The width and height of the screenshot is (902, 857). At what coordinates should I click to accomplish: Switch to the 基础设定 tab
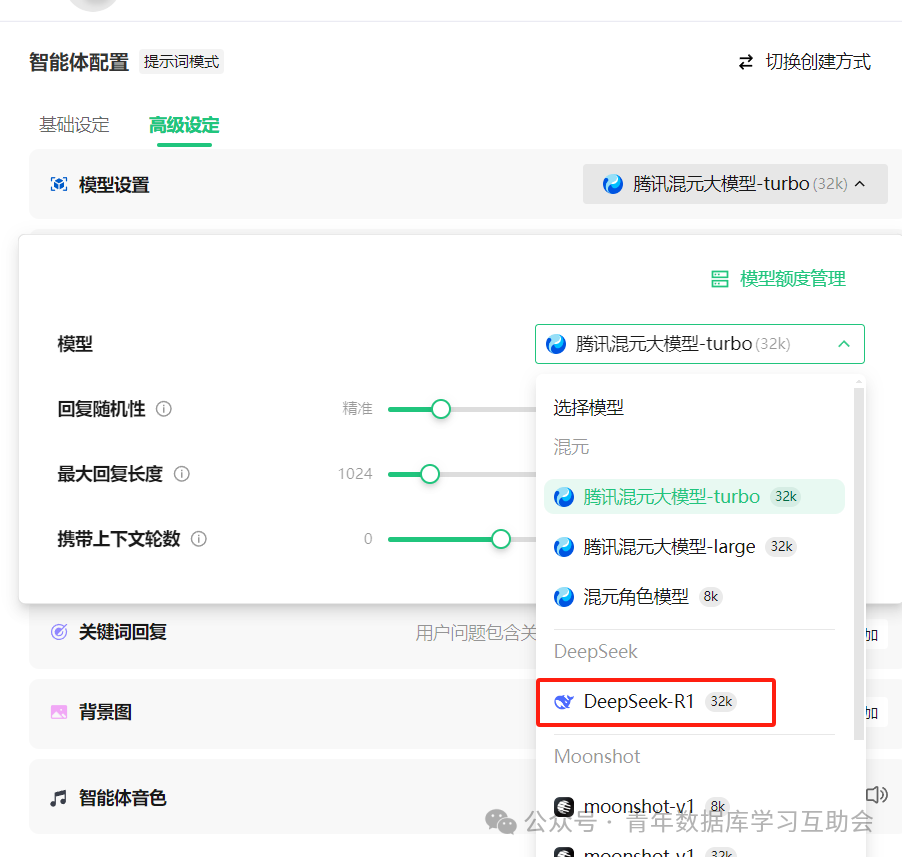pos(74,125)
